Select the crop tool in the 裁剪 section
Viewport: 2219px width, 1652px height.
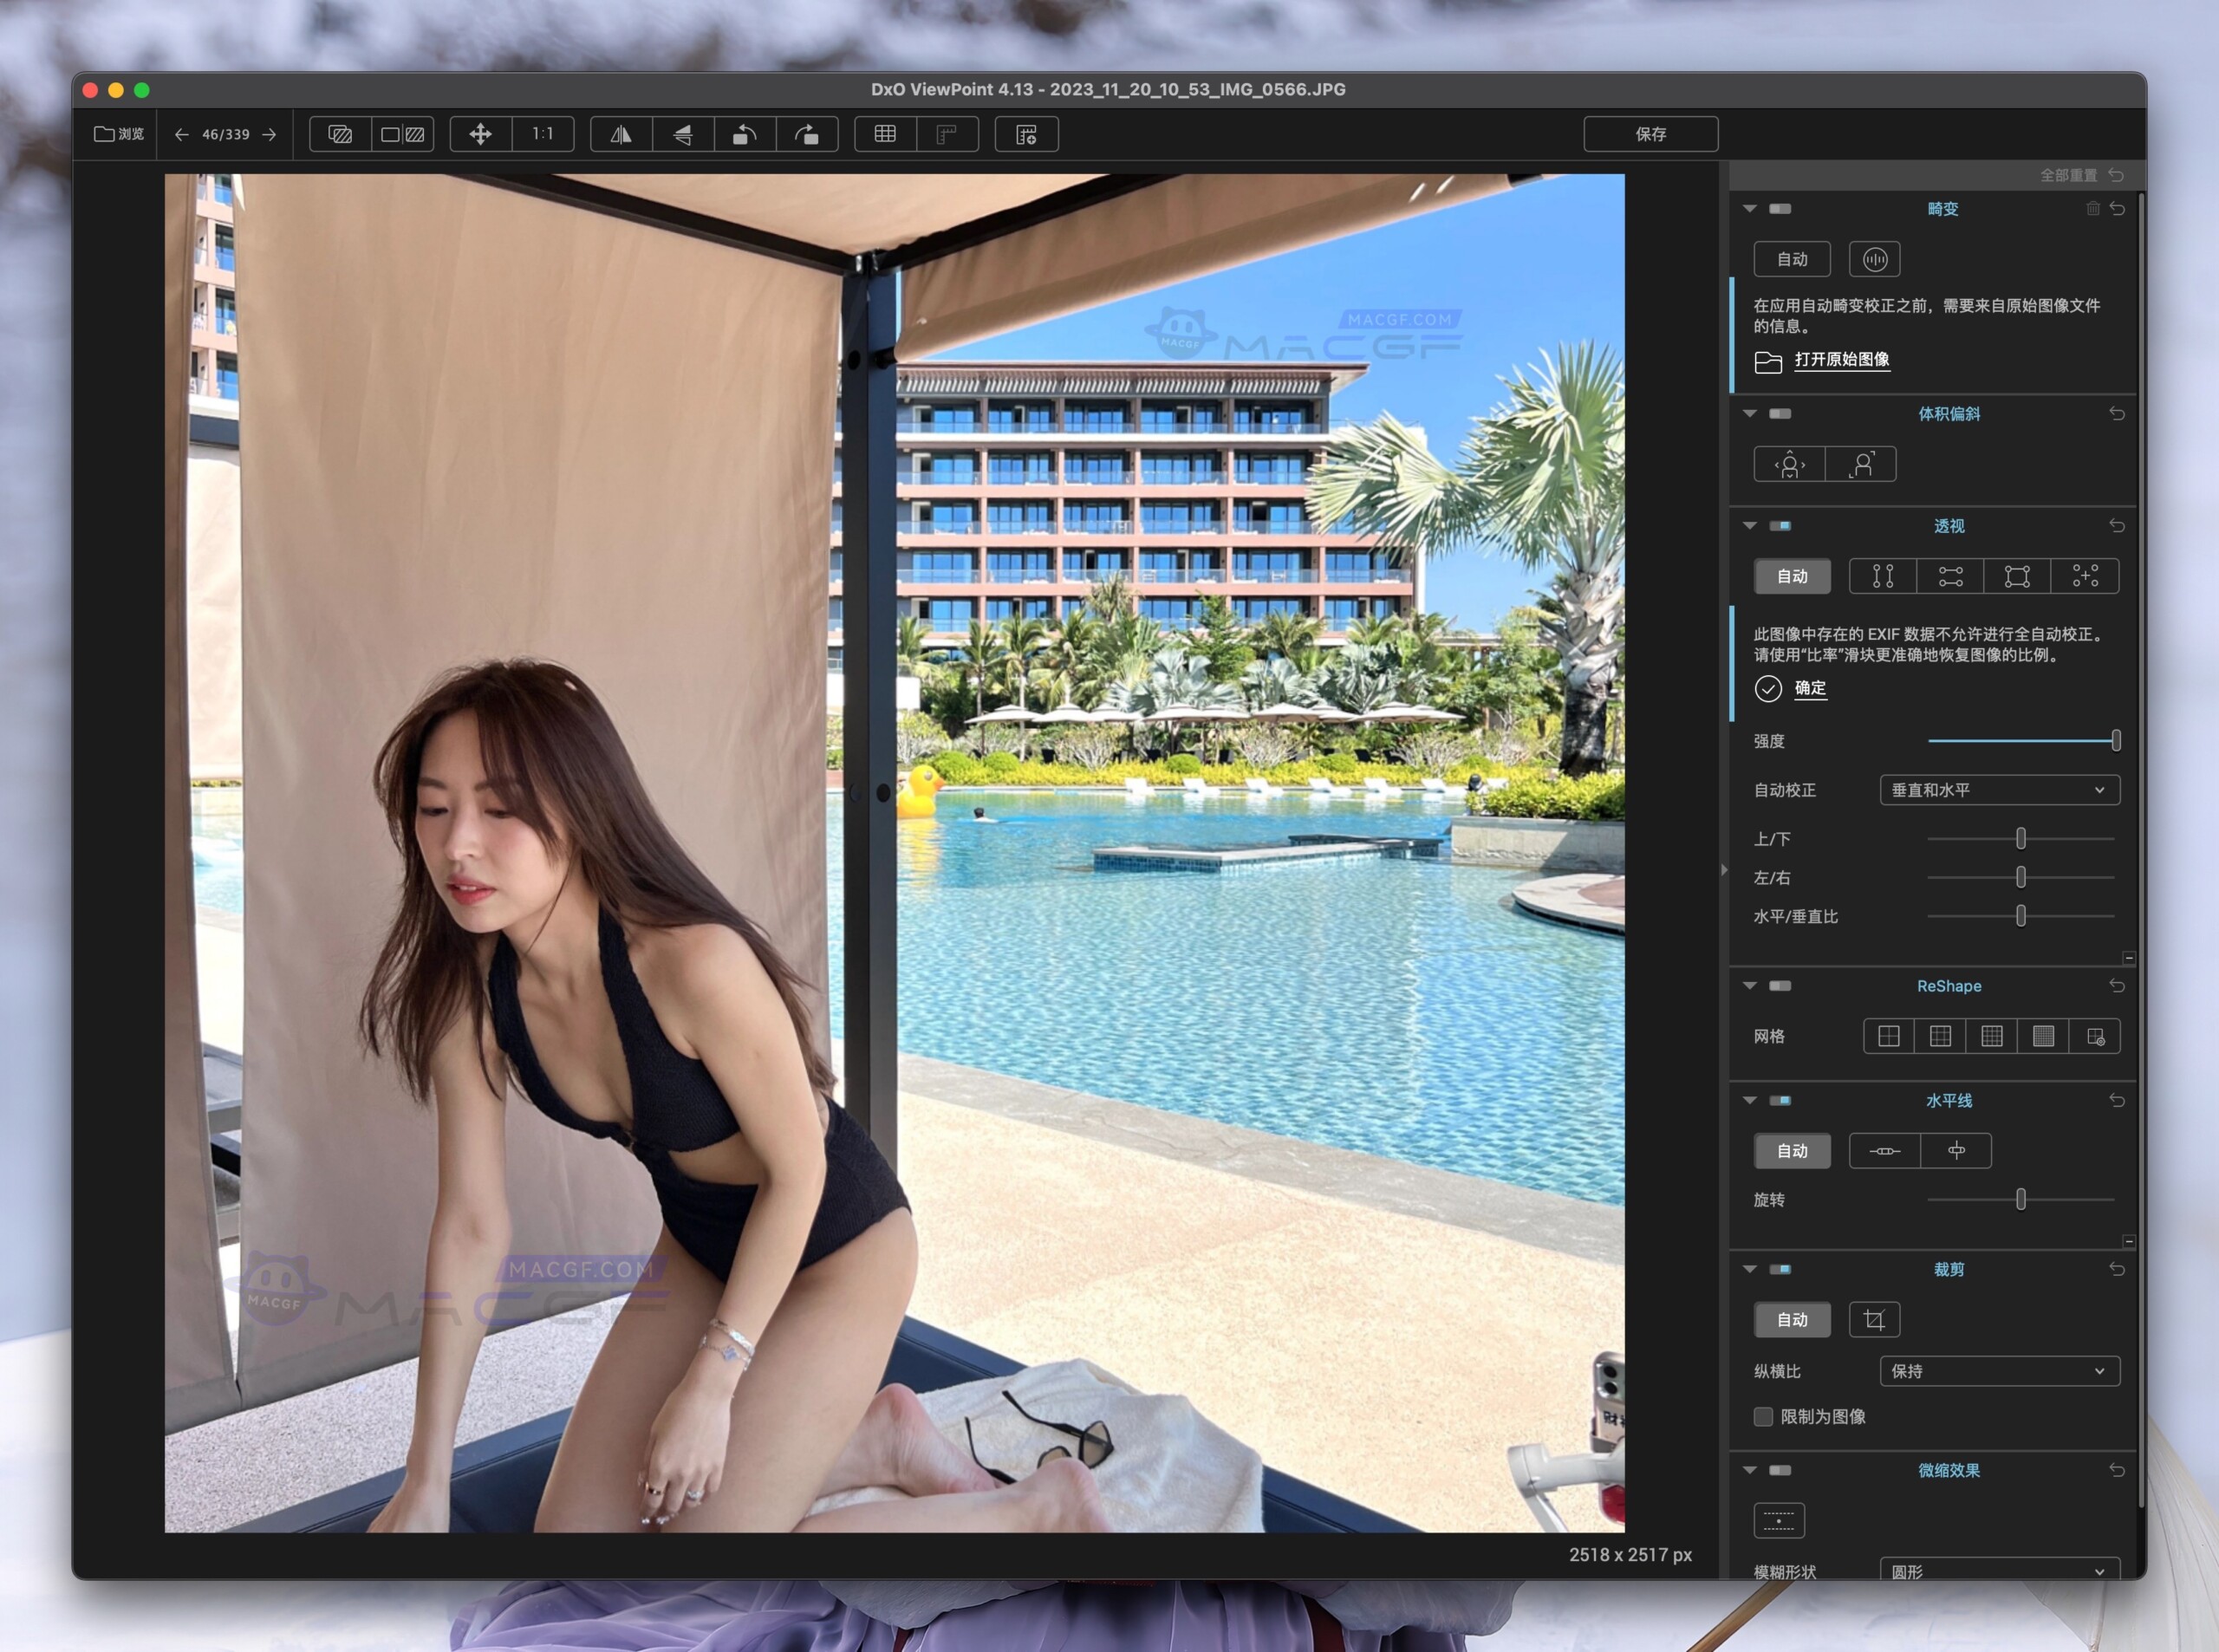click(1874, 1319)
